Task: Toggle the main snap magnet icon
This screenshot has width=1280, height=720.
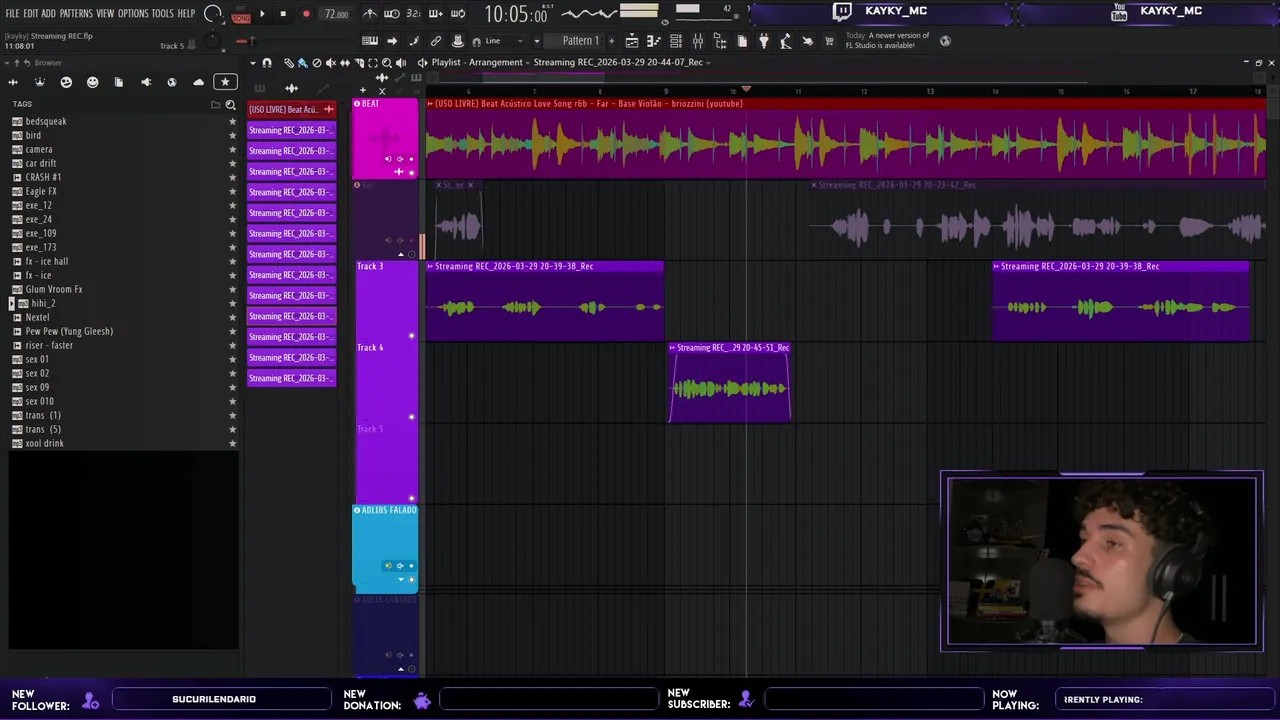Action: pos(476,41)
